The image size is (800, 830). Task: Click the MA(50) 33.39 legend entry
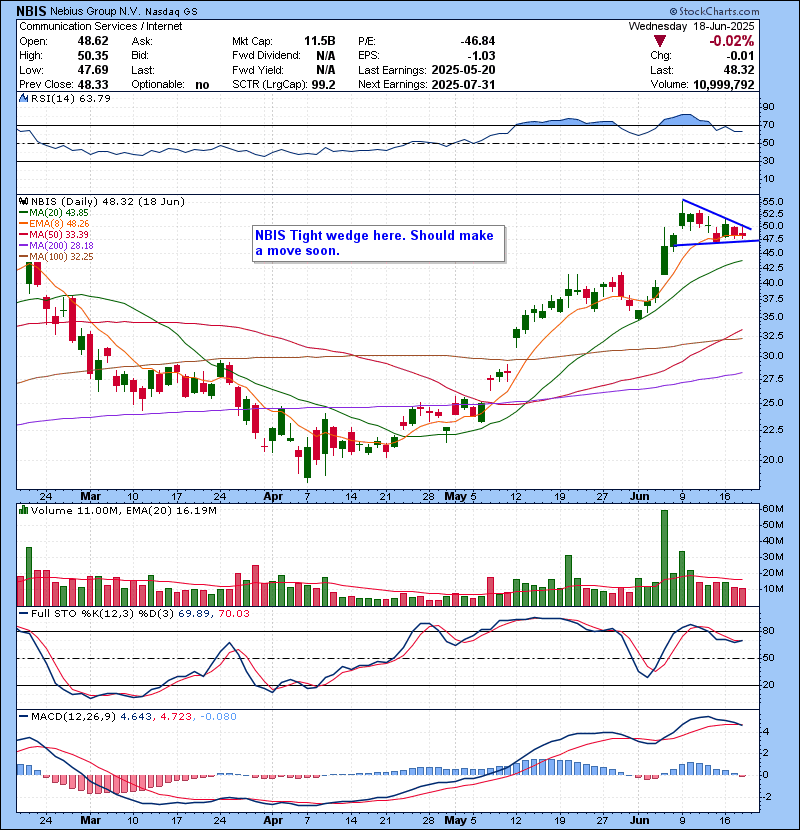pyautogui.click(x=54, y=234)
